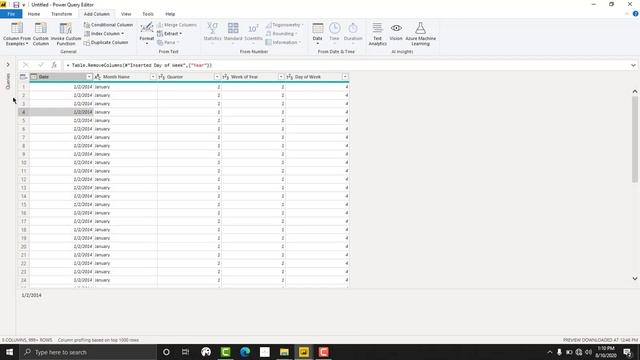The width and height of the screenshot is (640, 360).
Task: Open the Date column options
Action: click(x=318, y=33)
